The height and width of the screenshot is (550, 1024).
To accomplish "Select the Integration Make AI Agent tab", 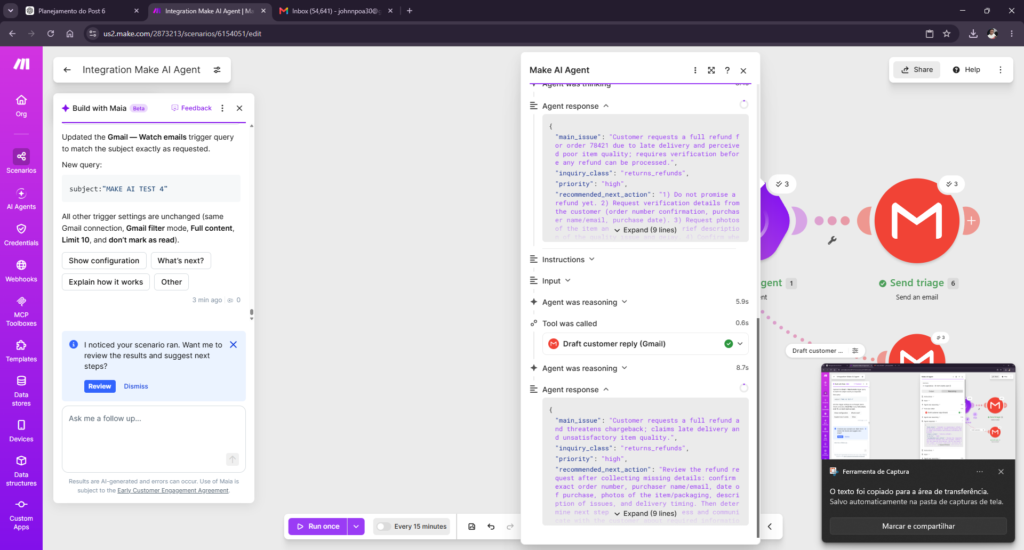I will 208,11.
